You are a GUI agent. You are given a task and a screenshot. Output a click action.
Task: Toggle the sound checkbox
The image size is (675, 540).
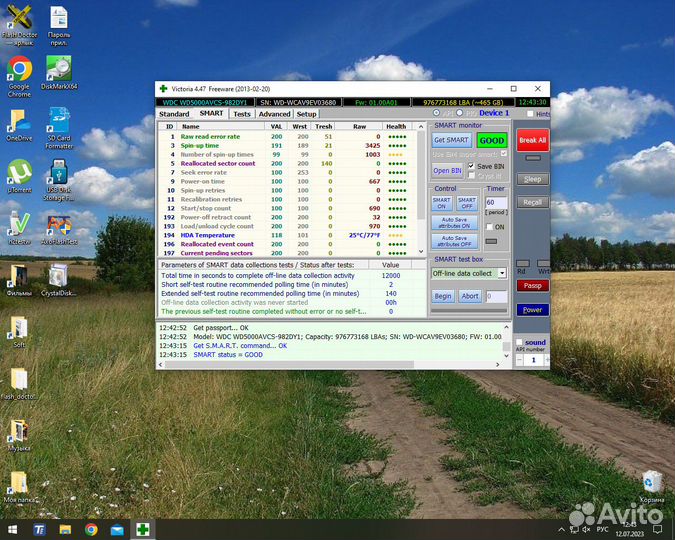(x=520, y=342)
